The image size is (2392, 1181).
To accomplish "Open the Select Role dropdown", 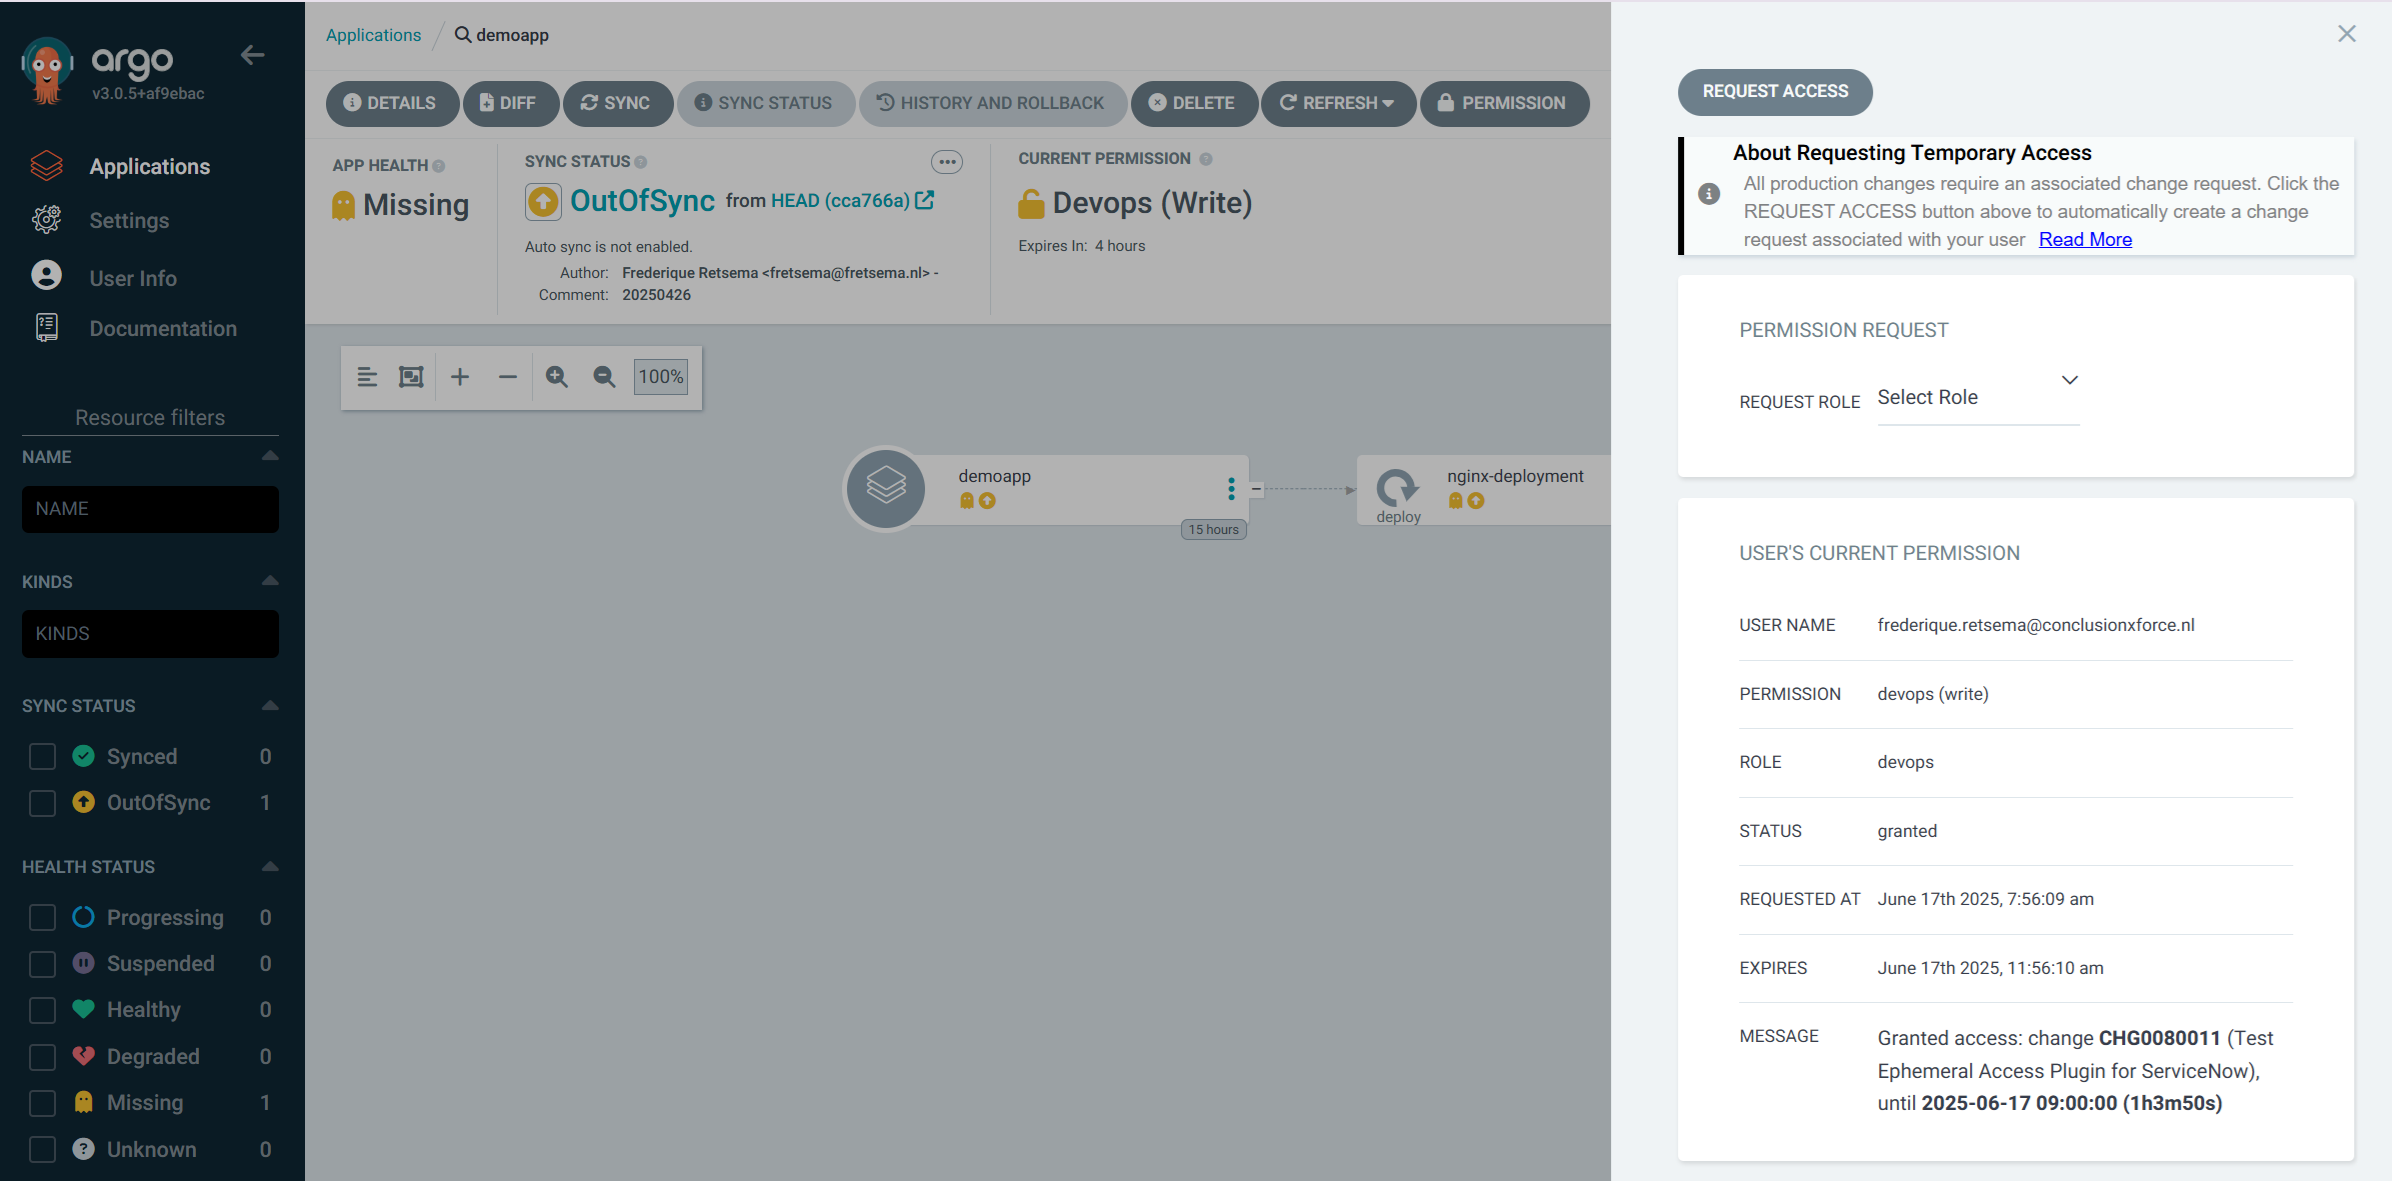I will (1978, 397).
